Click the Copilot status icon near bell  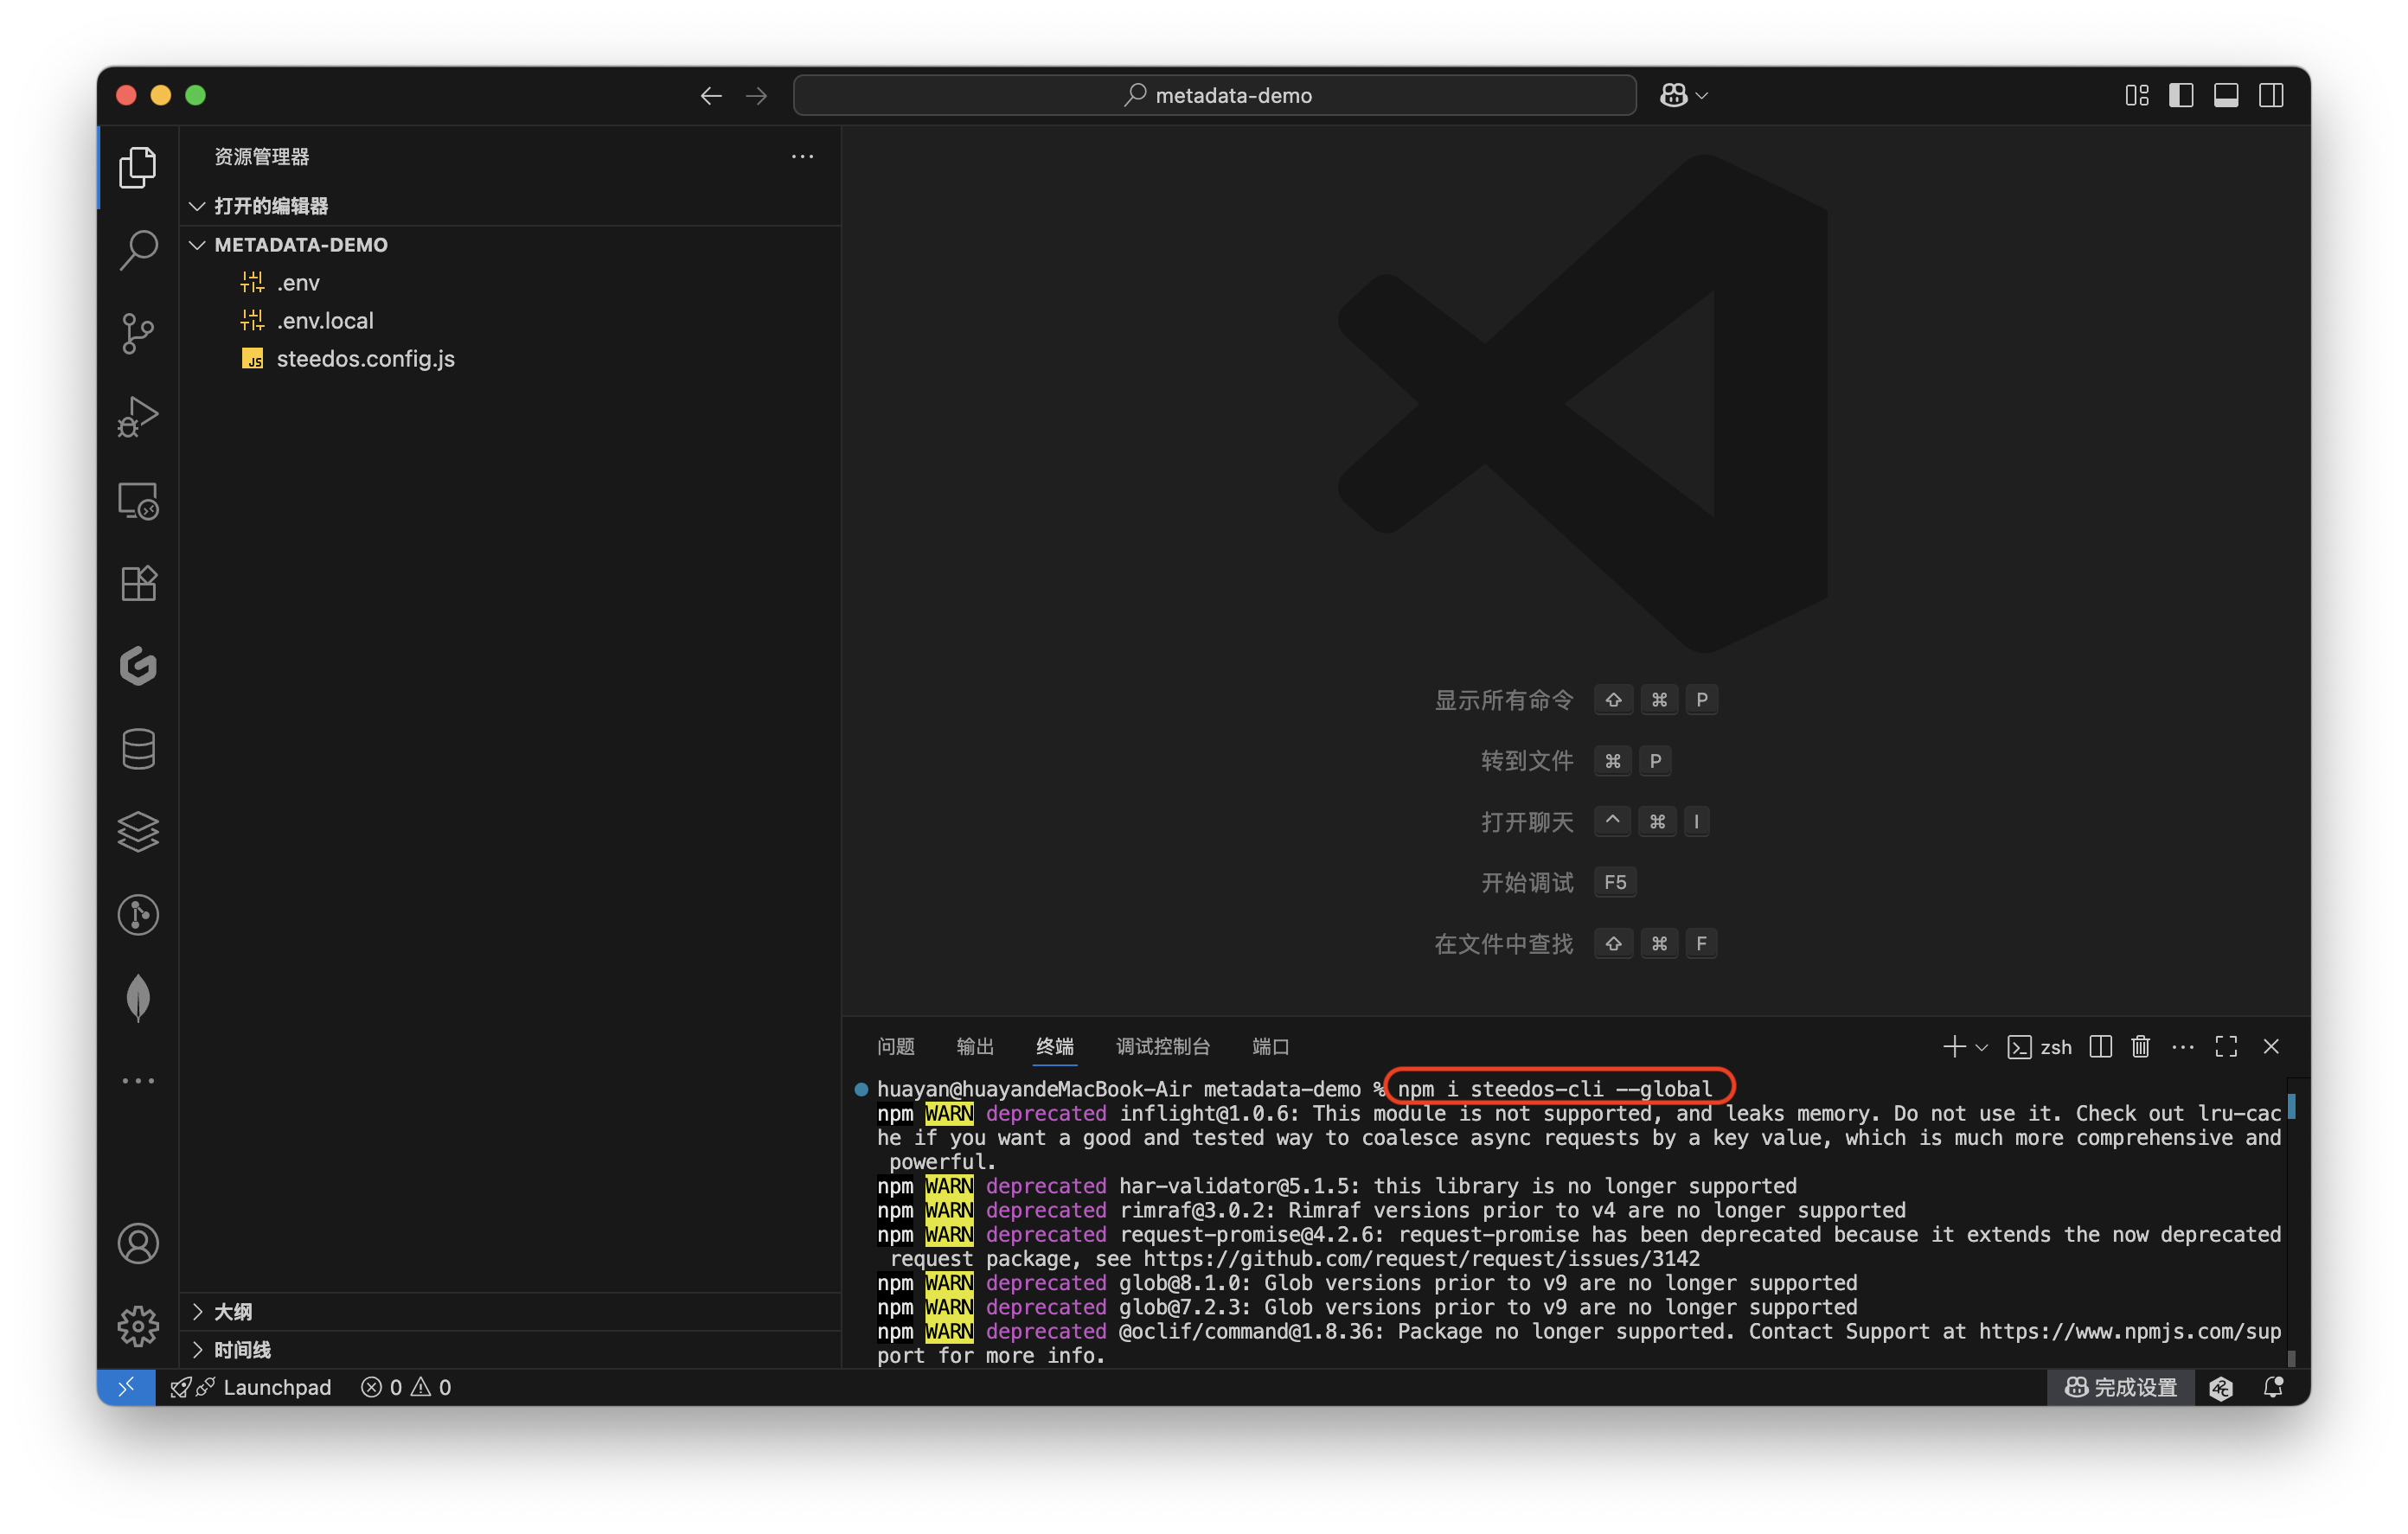point(2221,1387)
